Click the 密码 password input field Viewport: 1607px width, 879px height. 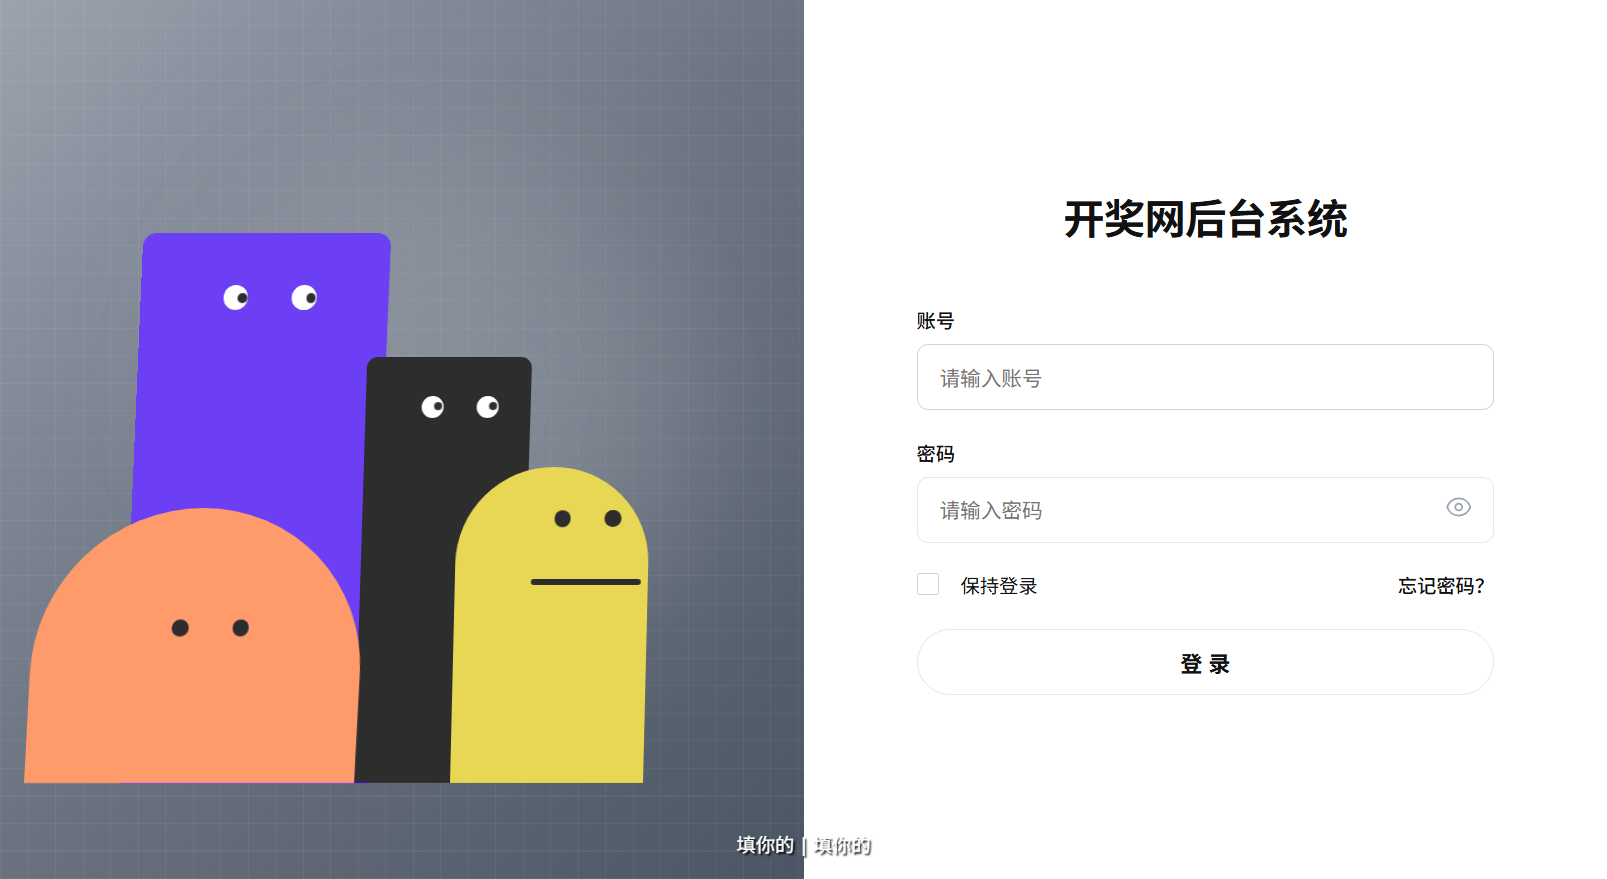coord(1205,510)
